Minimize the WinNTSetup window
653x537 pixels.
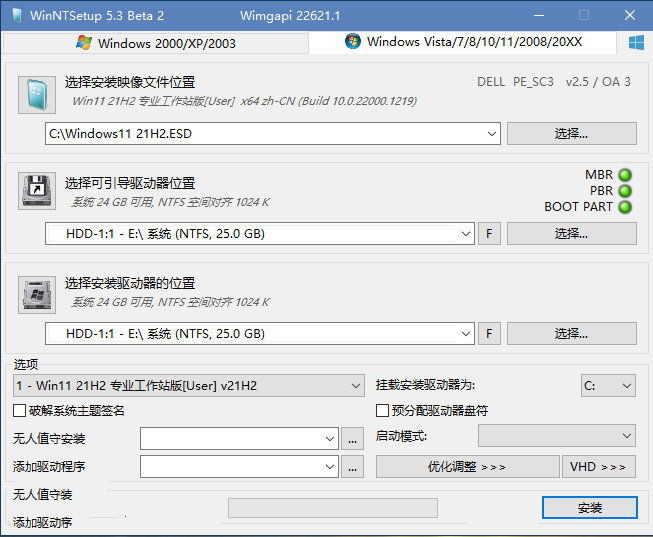point(539,16)
